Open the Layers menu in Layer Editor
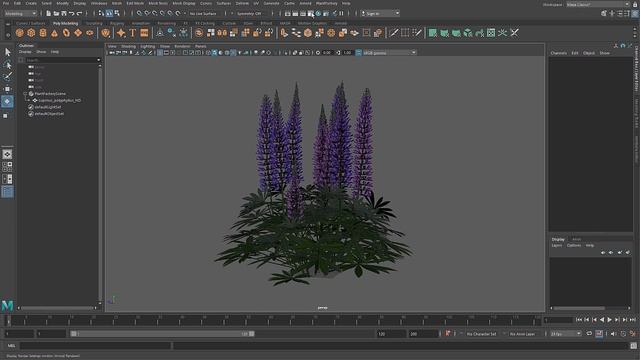Image resolution: width=640 pixels, height=360 pixels. tap(557, 245)
